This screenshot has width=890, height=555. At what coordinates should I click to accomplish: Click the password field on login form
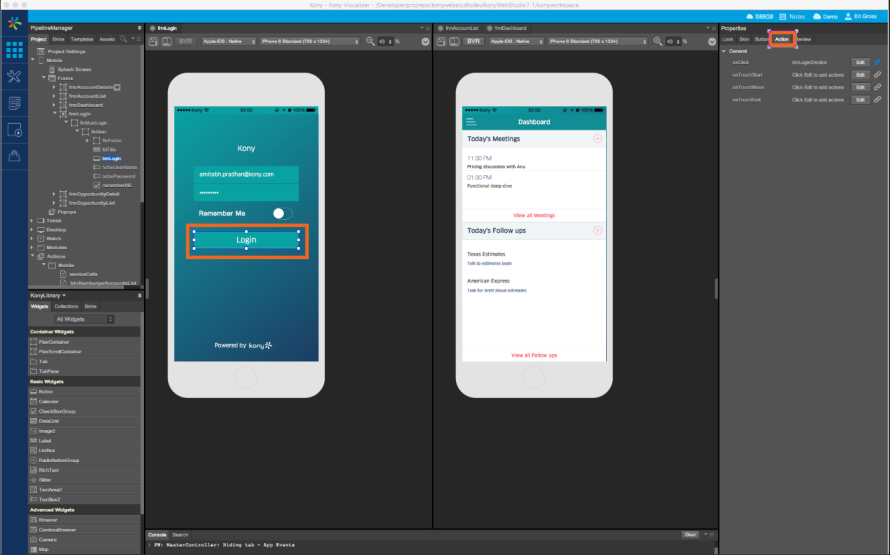[246, 193]
